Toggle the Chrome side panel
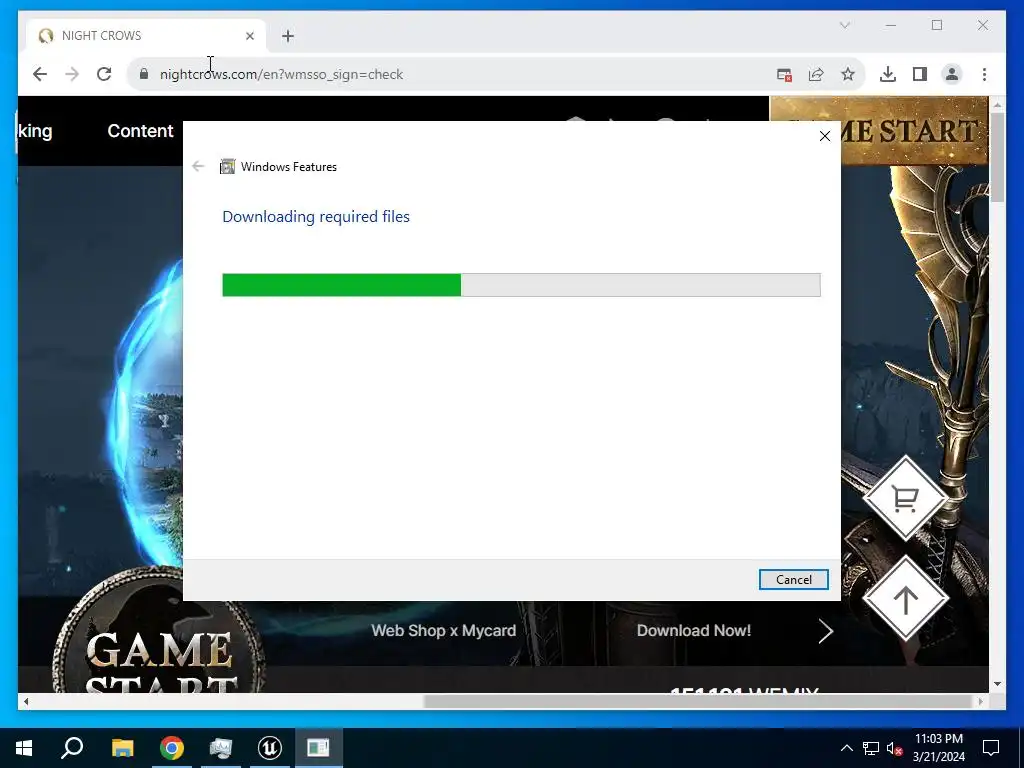Viewport: 1024px width, 768px height. (x=920, y=74)
